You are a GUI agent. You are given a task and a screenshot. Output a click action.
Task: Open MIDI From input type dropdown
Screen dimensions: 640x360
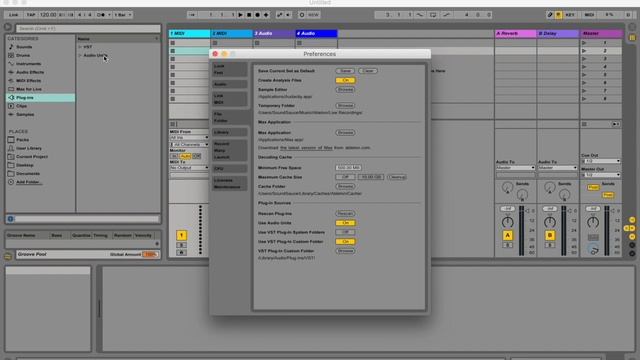189,138
